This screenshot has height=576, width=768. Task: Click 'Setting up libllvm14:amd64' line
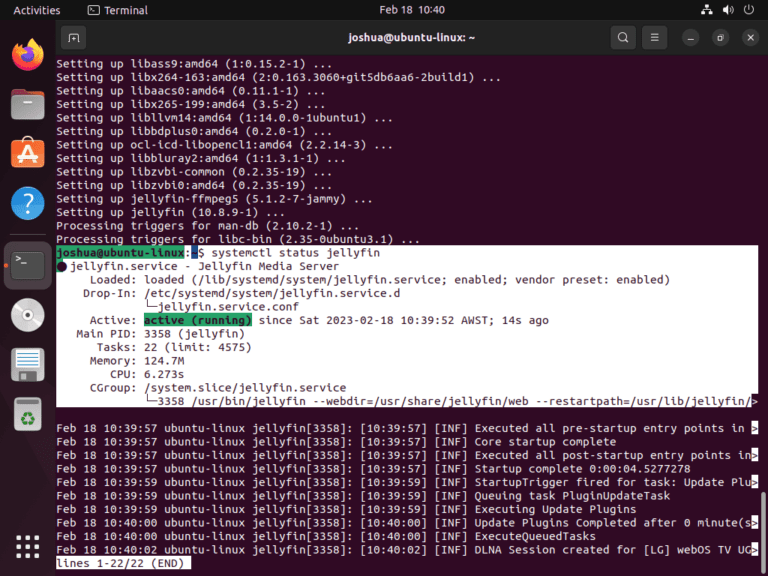[225, 118]
